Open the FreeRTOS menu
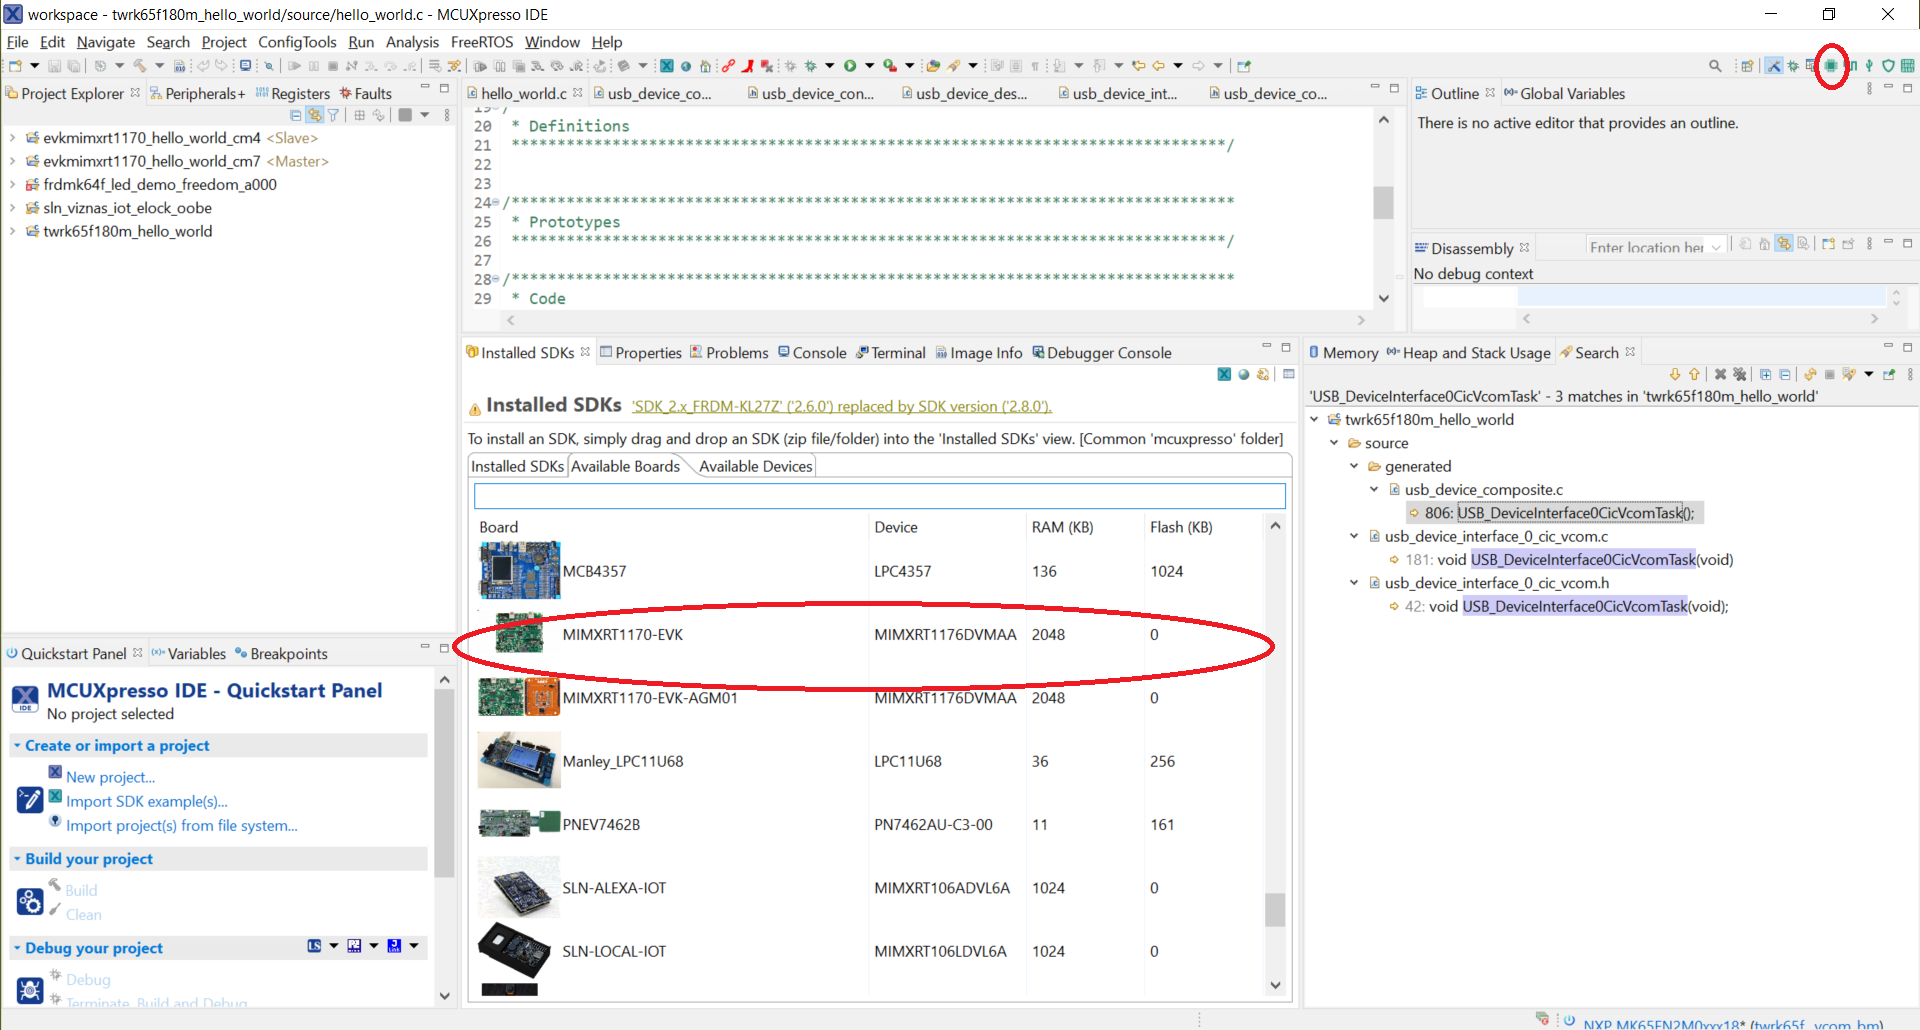Viewport: 1920px width, 1030px height. point(482,42)
